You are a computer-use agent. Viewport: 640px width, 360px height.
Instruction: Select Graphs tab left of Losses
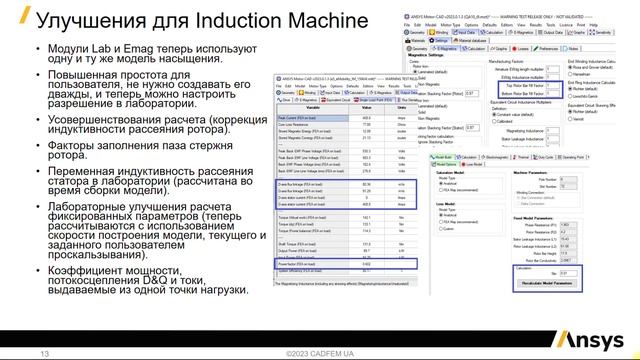pos(499,49)
